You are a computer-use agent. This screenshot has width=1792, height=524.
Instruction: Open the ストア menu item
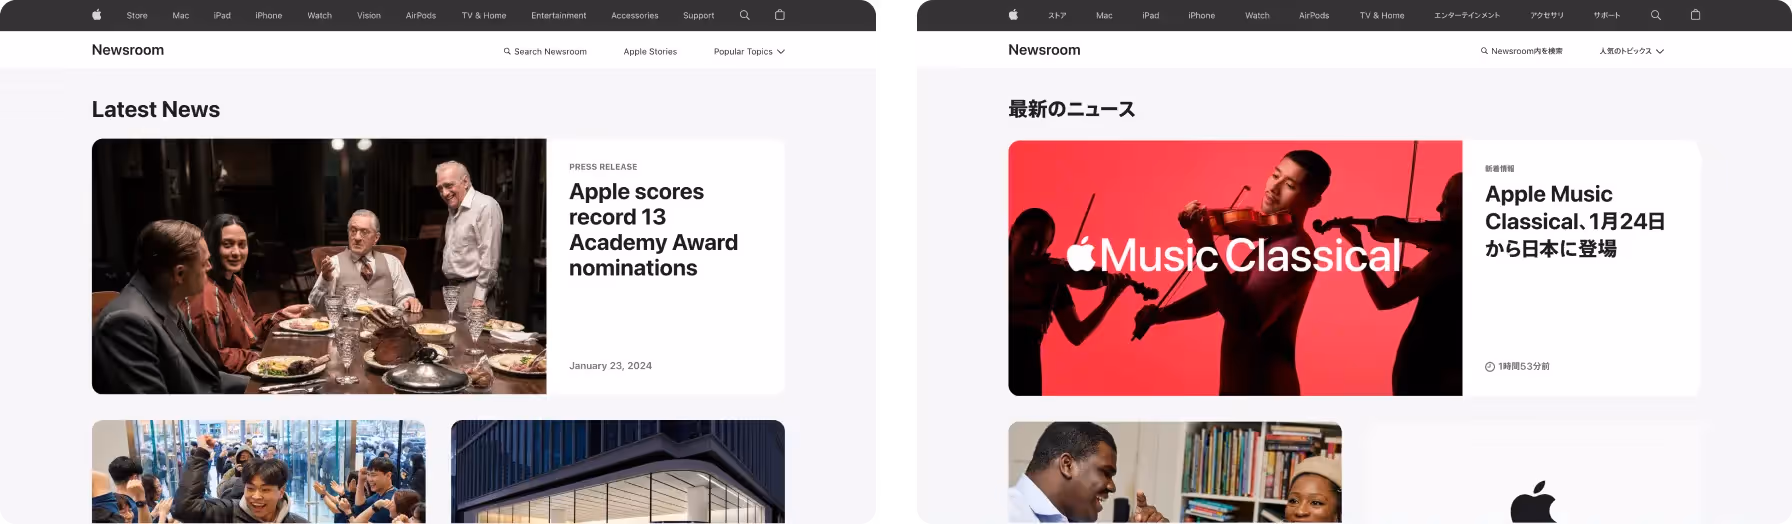(x=1057, y=16)
